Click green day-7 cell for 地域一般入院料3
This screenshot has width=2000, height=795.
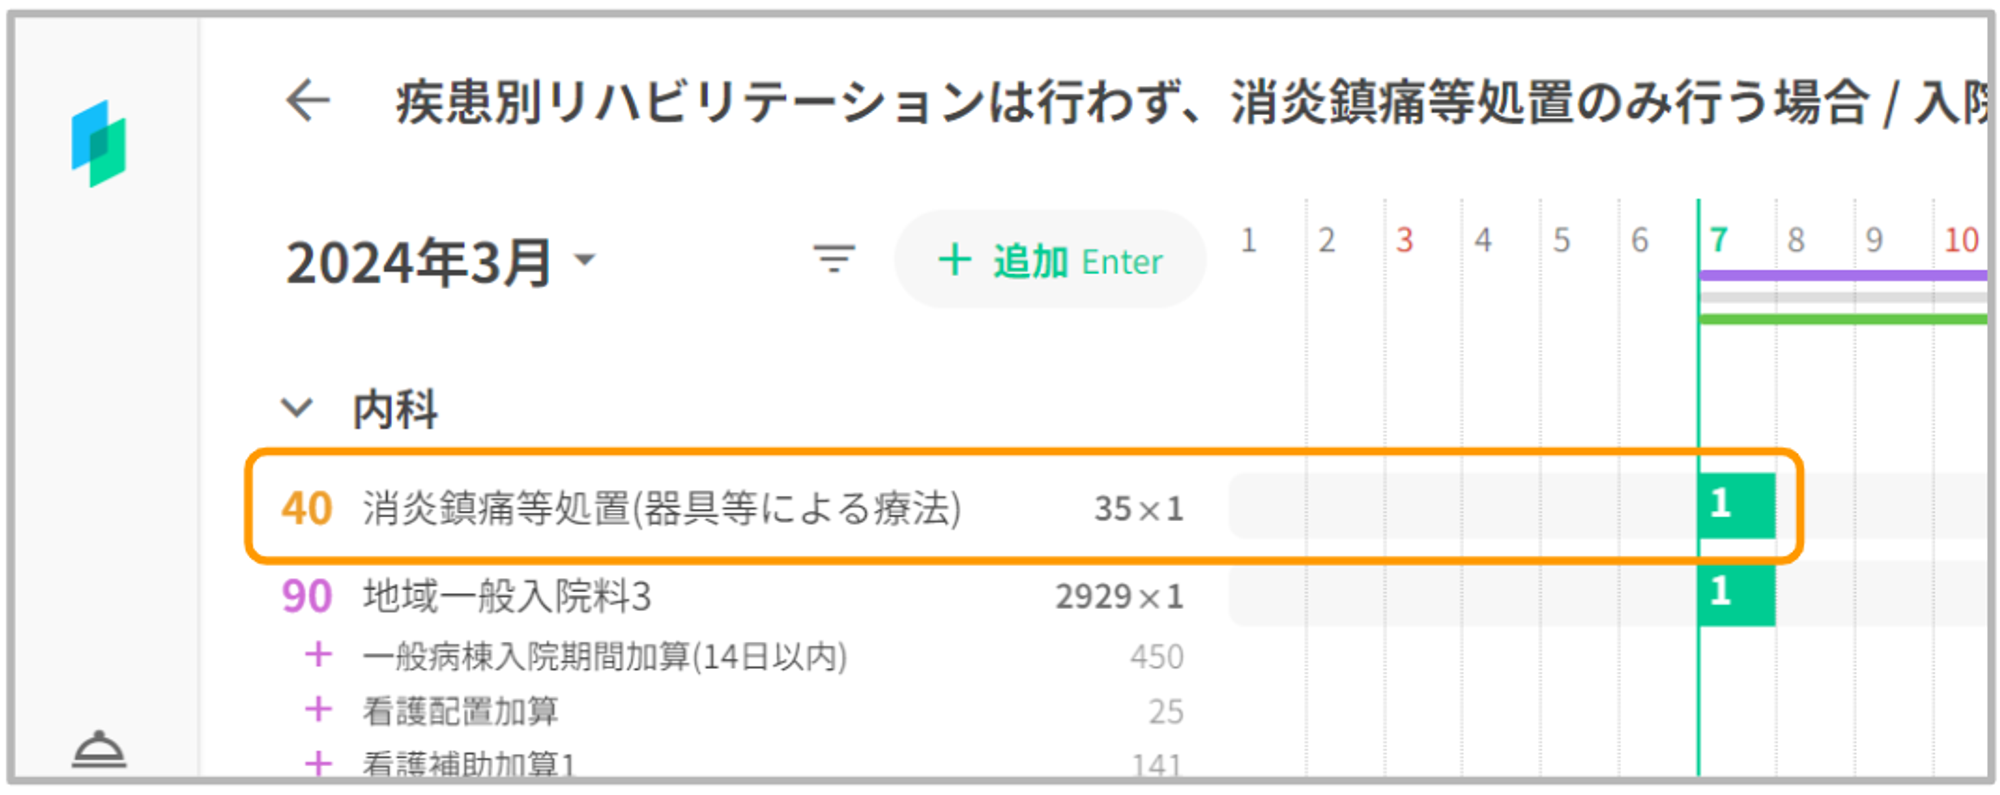(1736, 593)
